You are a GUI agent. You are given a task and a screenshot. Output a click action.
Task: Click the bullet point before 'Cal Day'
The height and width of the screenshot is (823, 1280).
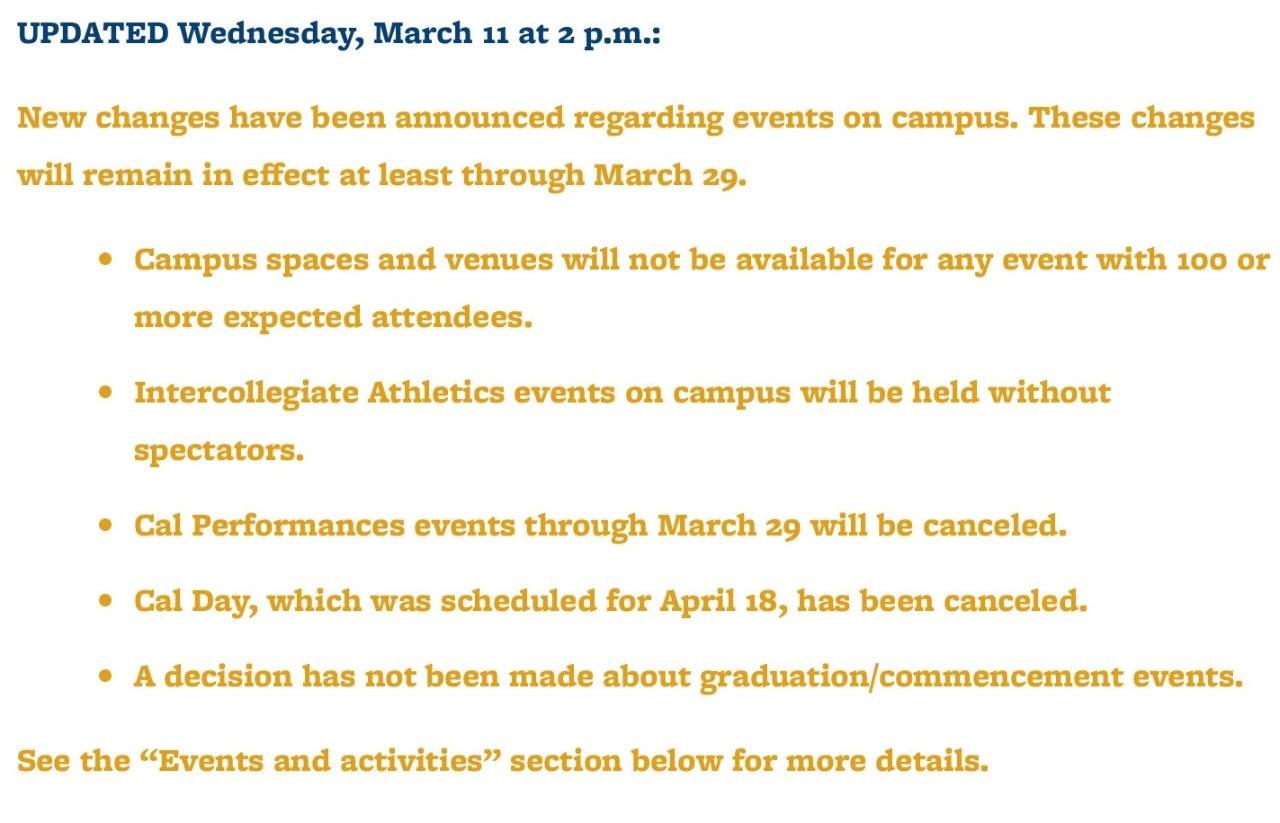pyautogui.click(x=105, y=602)
